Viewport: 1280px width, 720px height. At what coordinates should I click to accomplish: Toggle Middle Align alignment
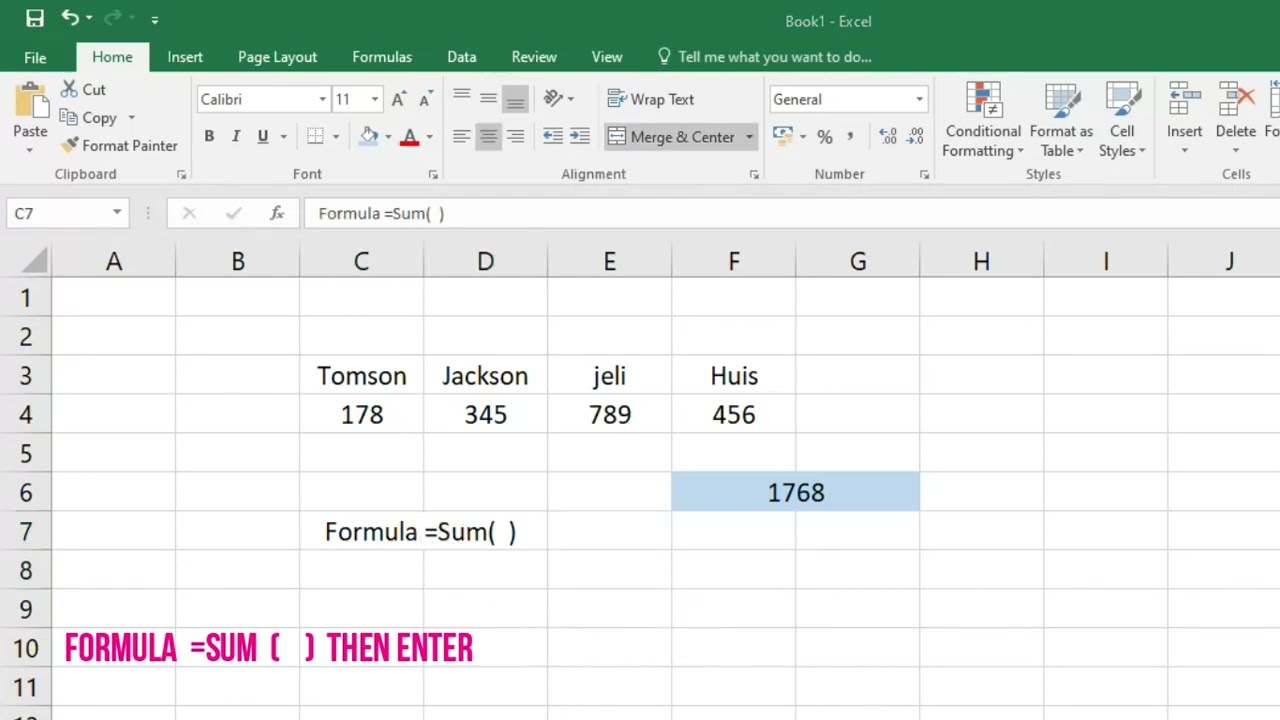[488, 98]
